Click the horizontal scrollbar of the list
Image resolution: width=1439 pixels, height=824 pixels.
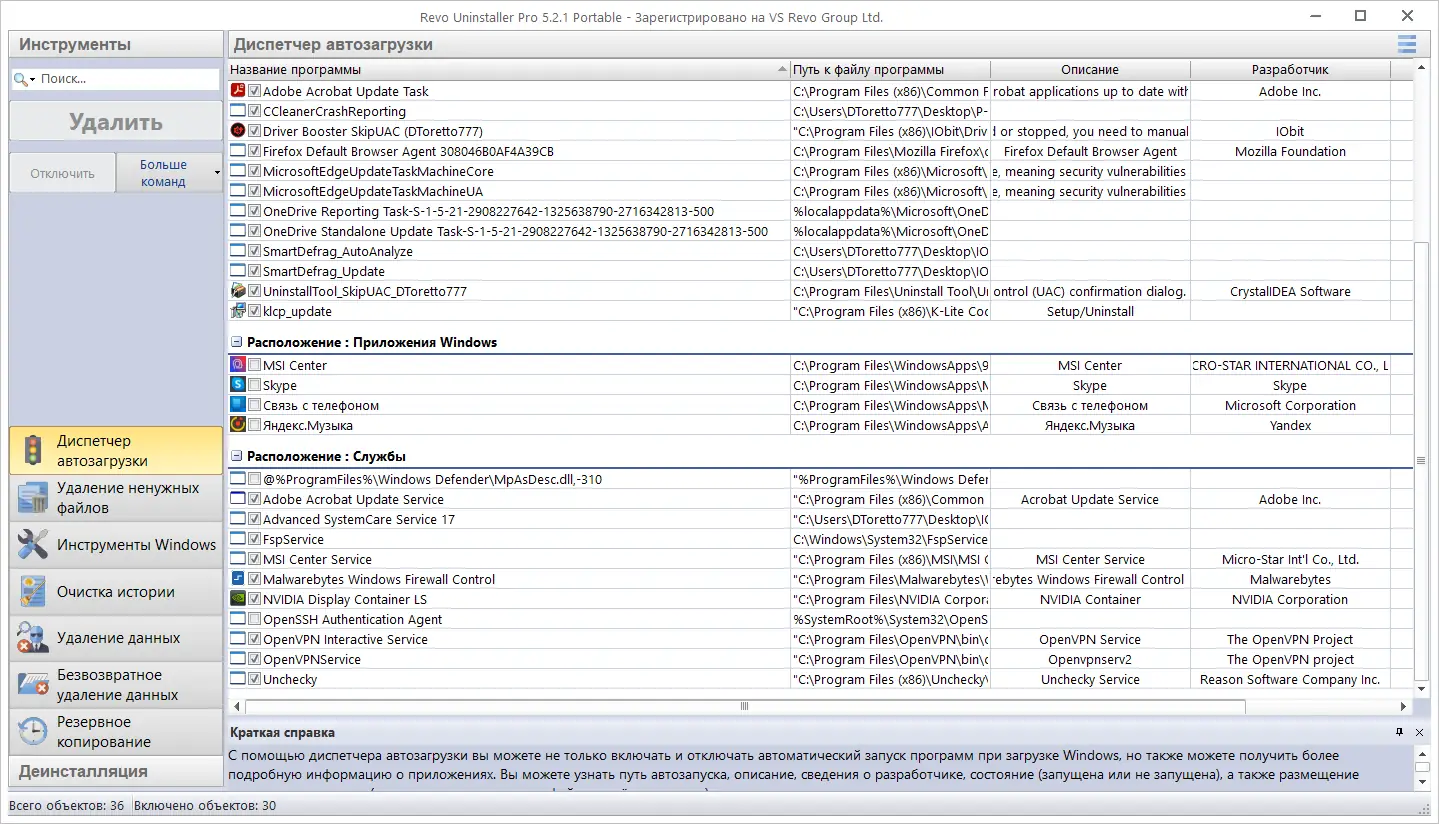coord(743,706)
